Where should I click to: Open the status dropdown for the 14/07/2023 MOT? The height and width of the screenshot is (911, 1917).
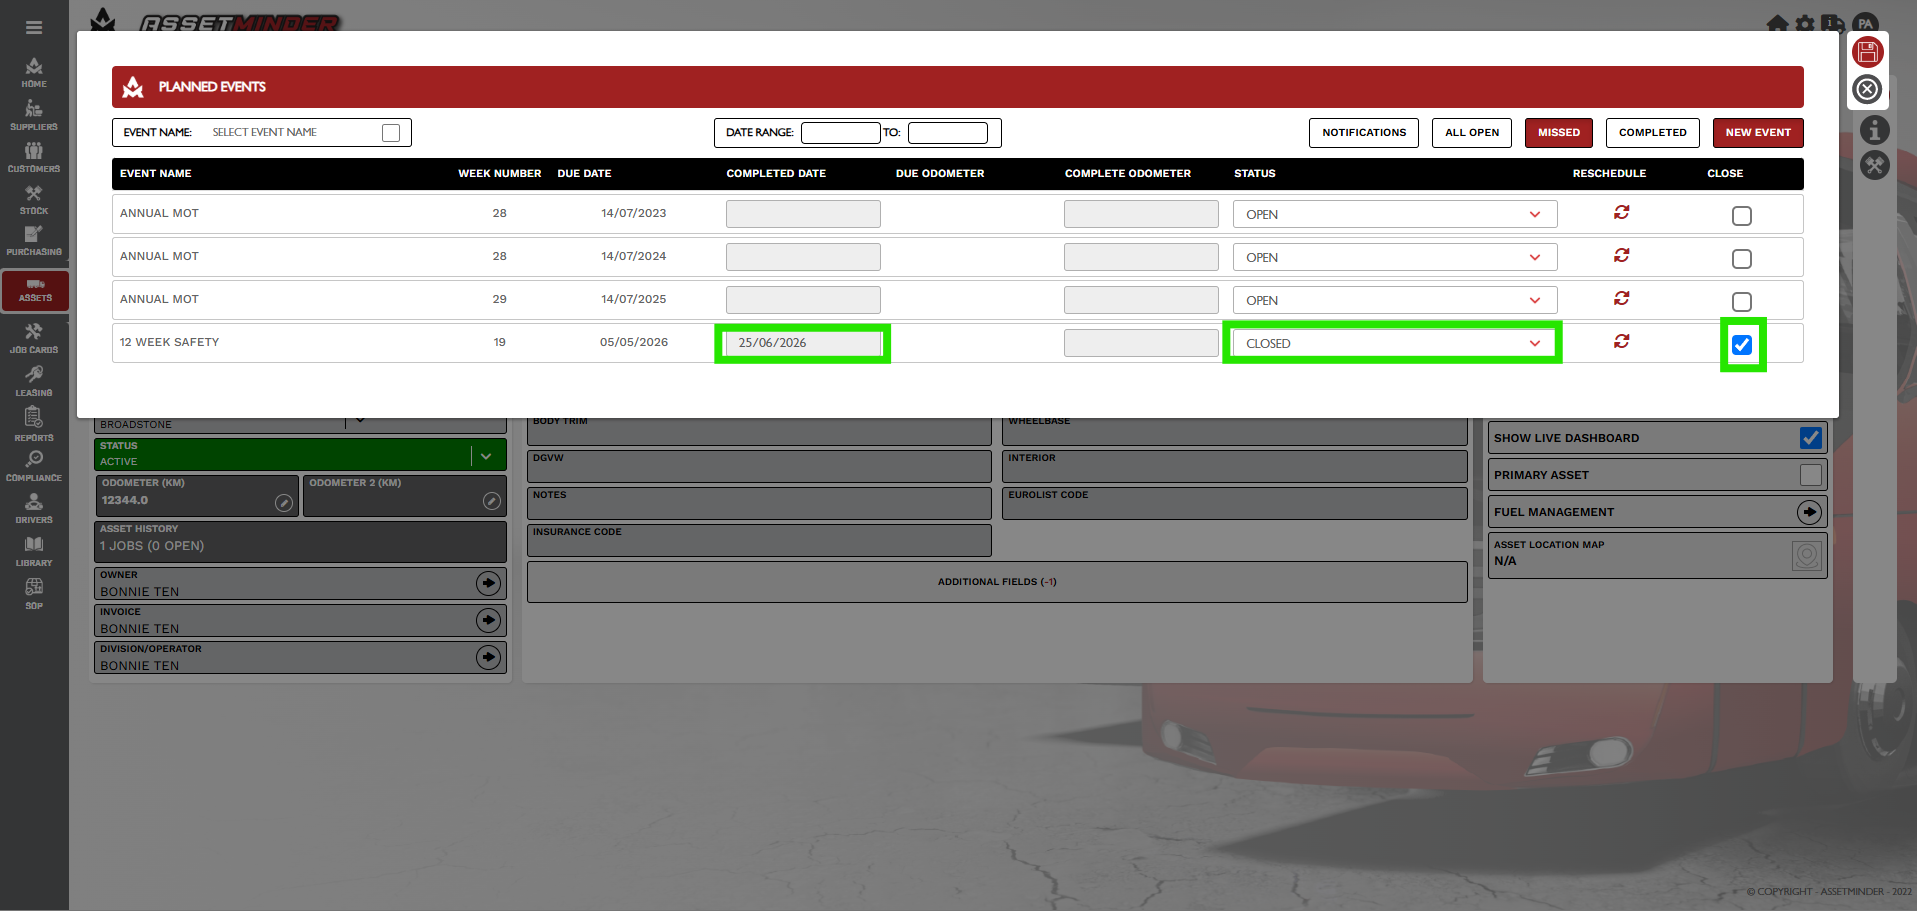pos(1394,214)
